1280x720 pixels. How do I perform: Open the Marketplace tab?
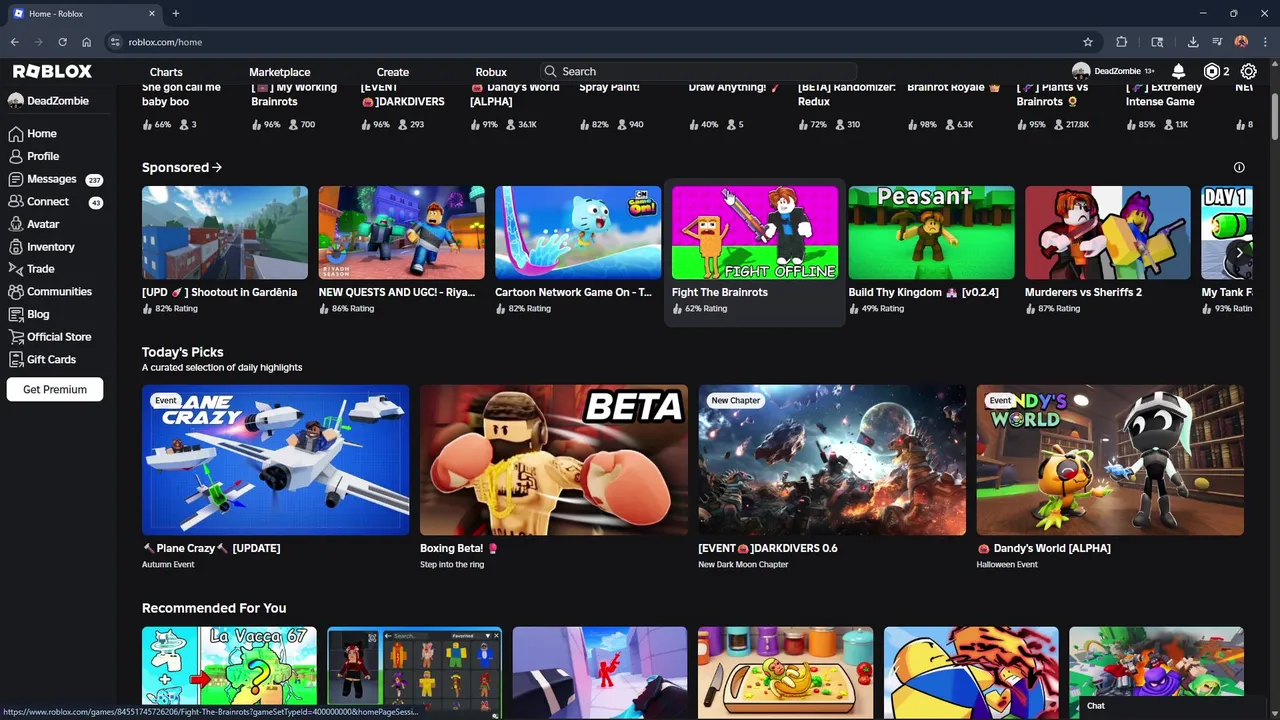tap(279, 72)
